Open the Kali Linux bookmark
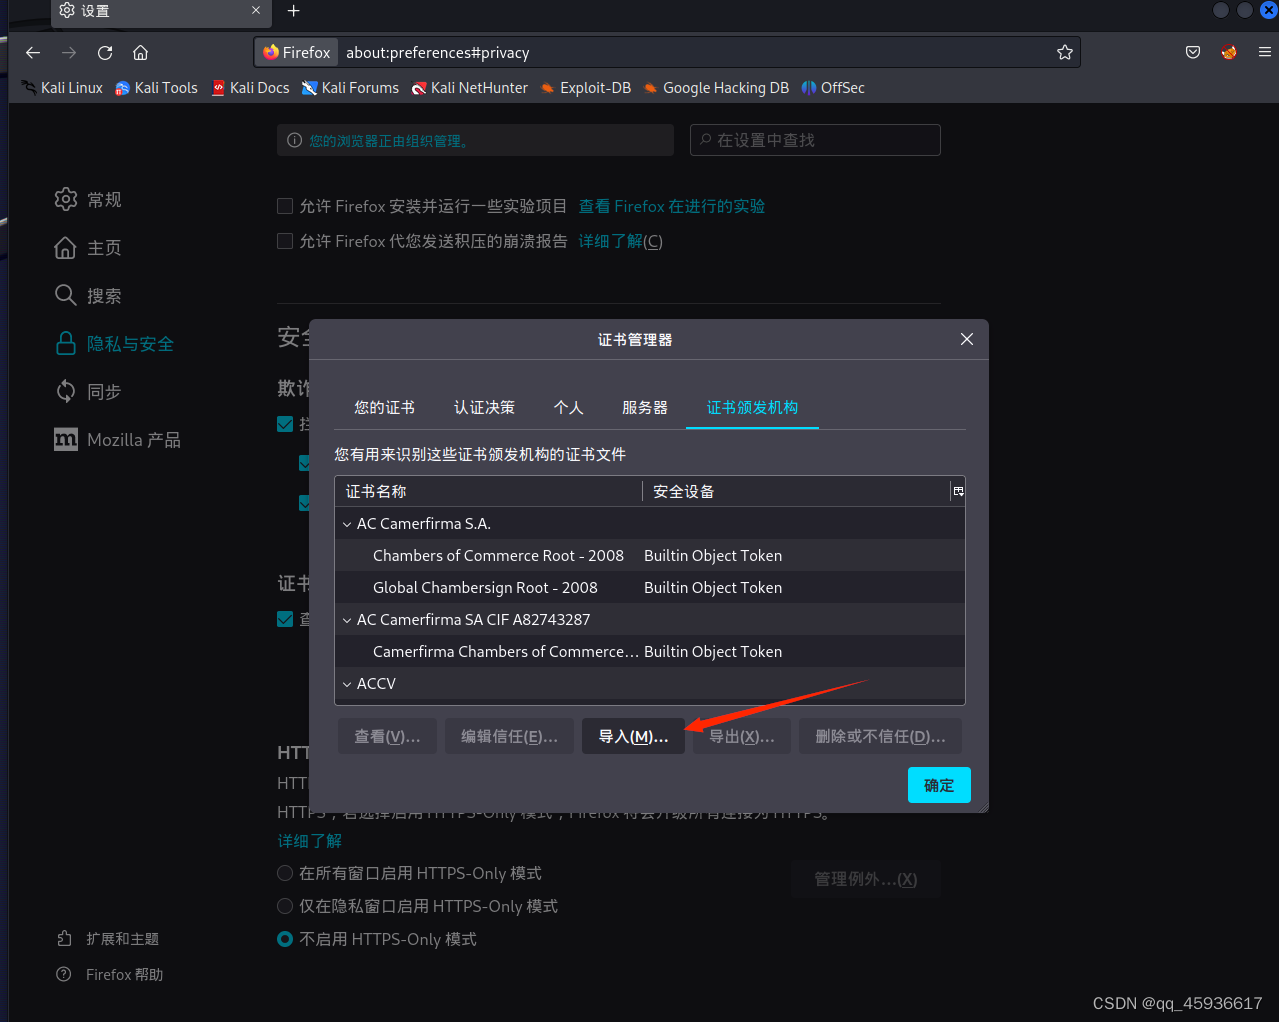 (x=62, y=88)
